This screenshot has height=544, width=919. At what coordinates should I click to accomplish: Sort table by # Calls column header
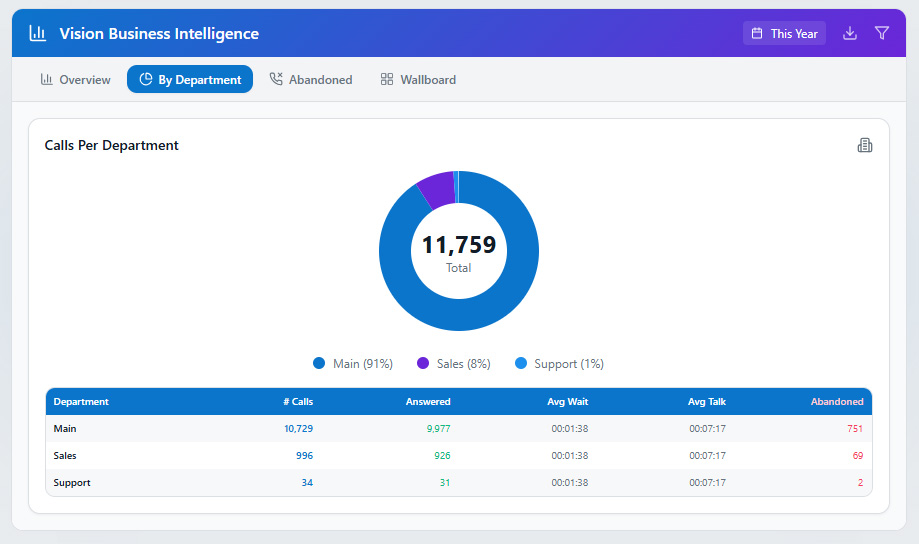[x=298, y=402]
